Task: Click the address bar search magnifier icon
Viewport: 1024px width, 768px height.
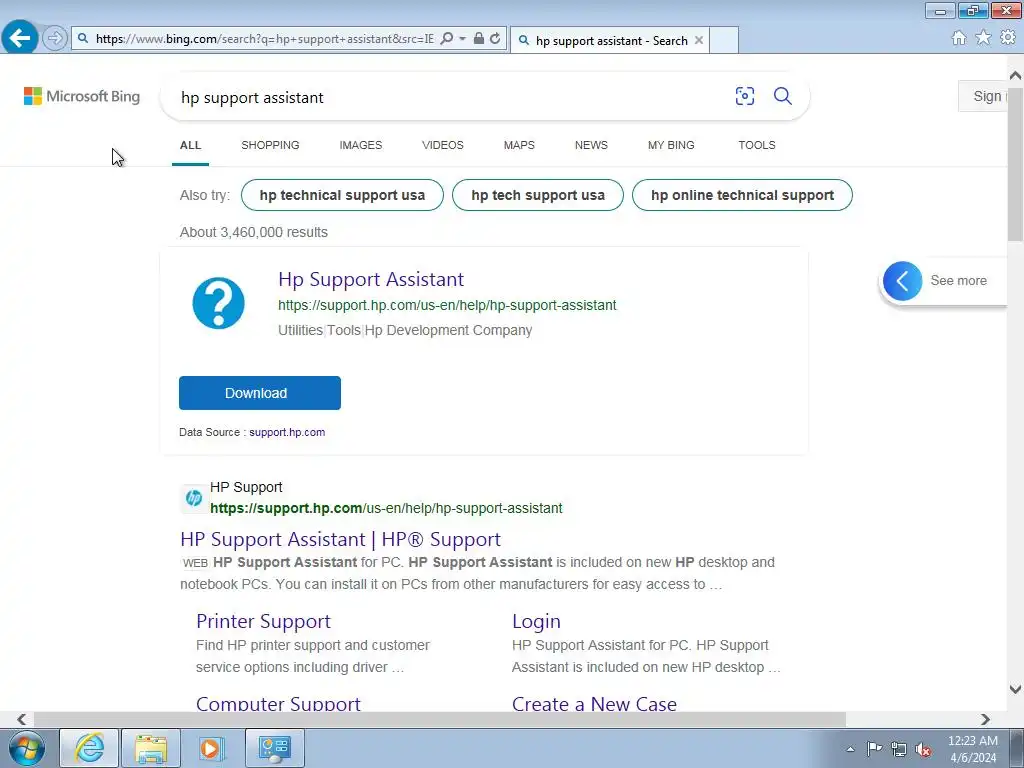Action: (x=447, y=39)
